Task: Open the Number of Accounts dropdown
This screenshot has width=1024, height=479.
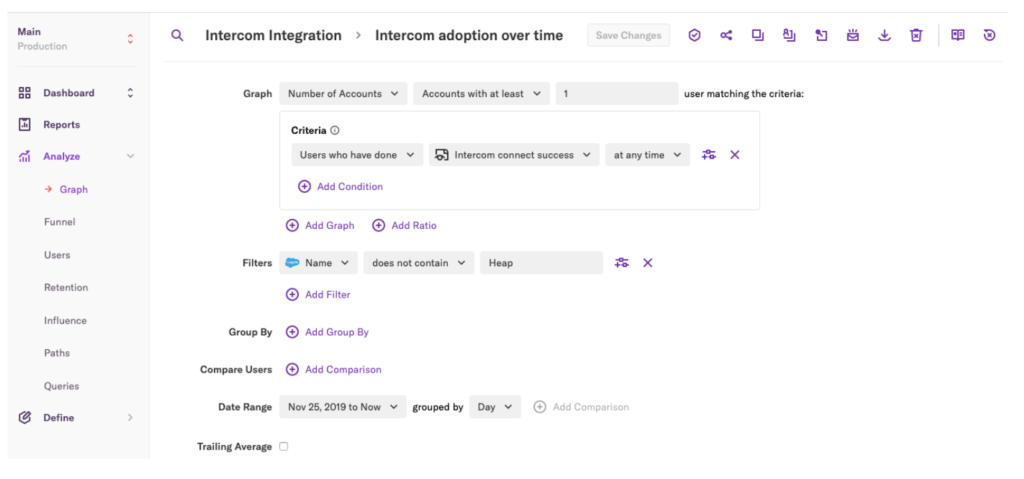Action: pos(344,93)
